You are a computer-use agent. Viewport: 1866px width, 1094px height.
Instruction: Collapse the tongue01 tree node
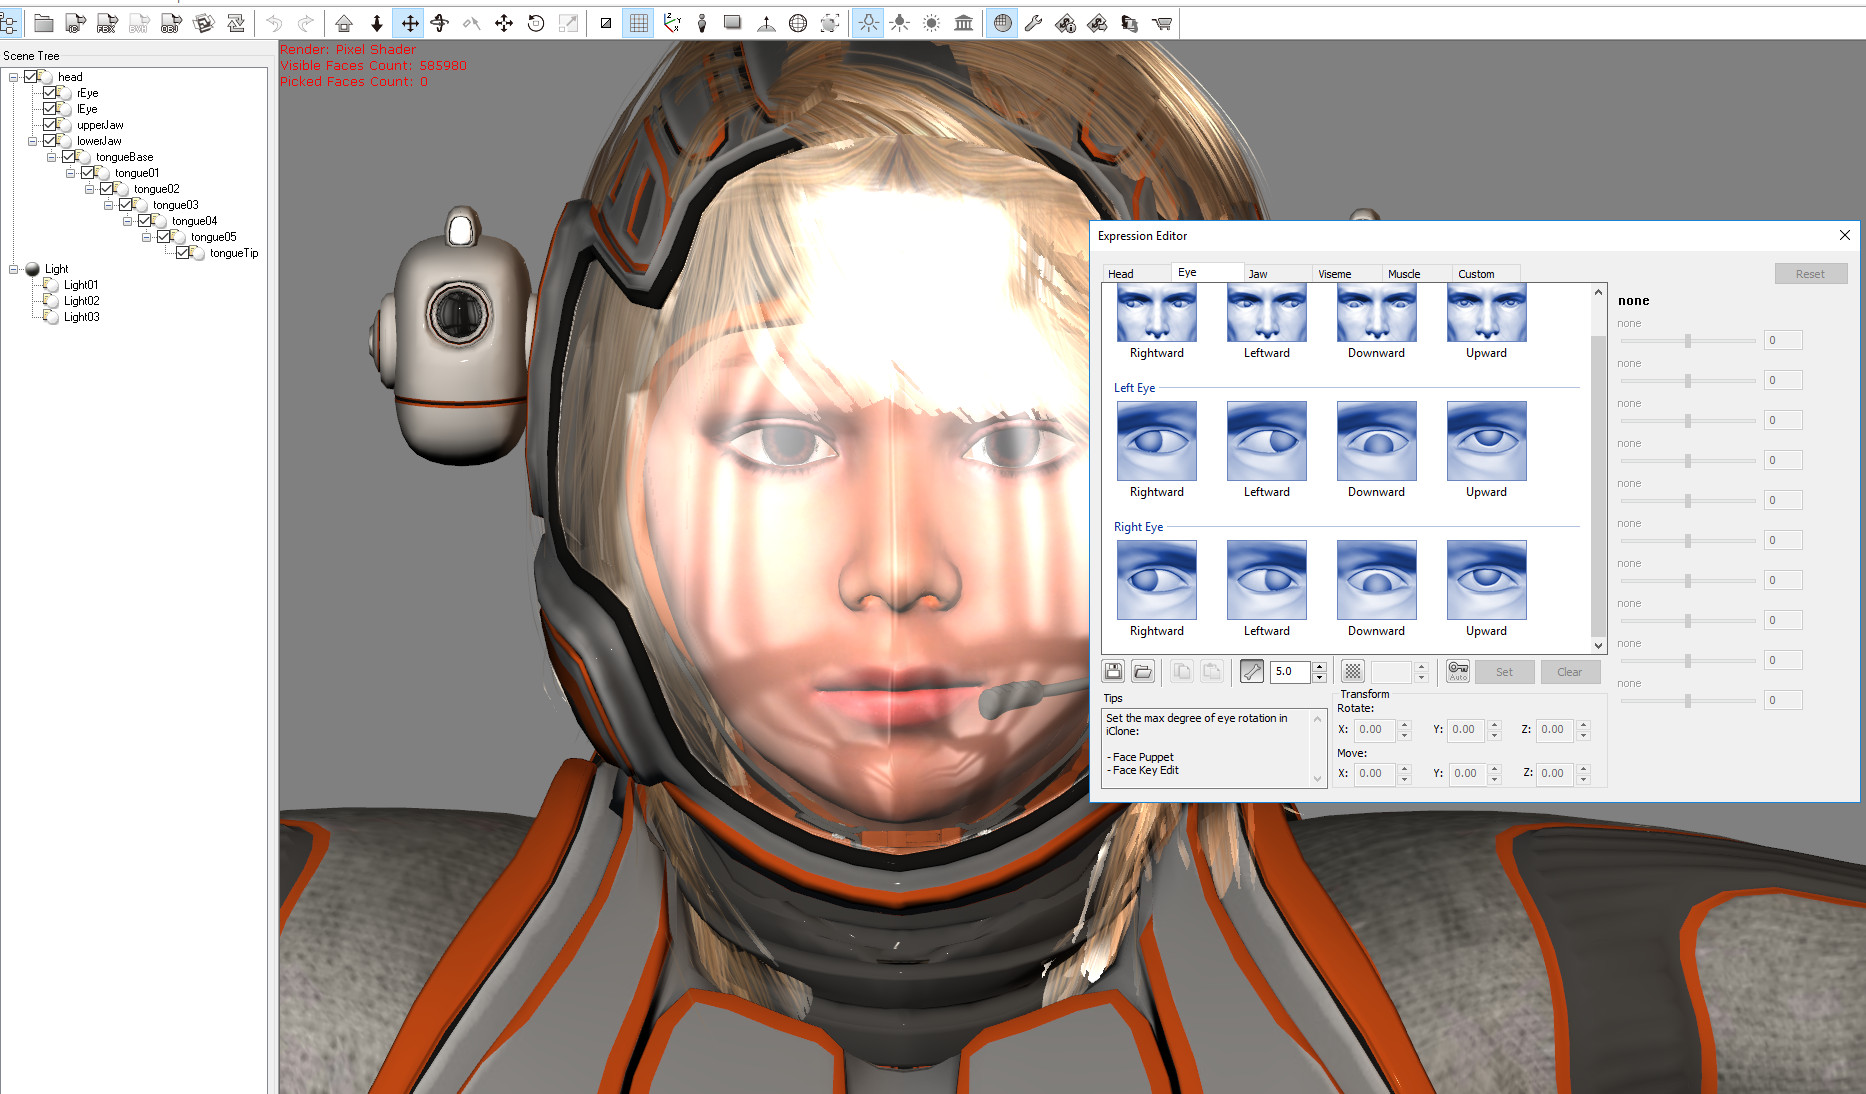pos(71,173)
